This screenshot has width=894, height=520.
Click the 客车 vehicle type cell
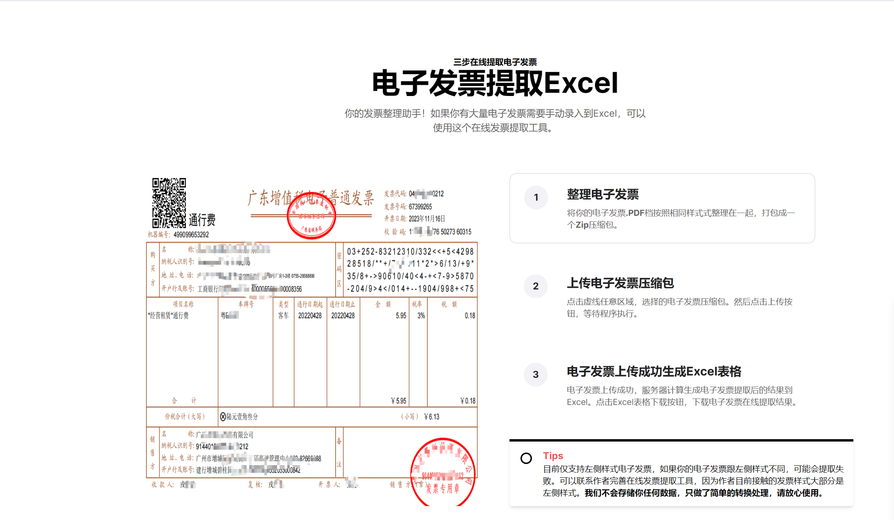tap(283, 315)
